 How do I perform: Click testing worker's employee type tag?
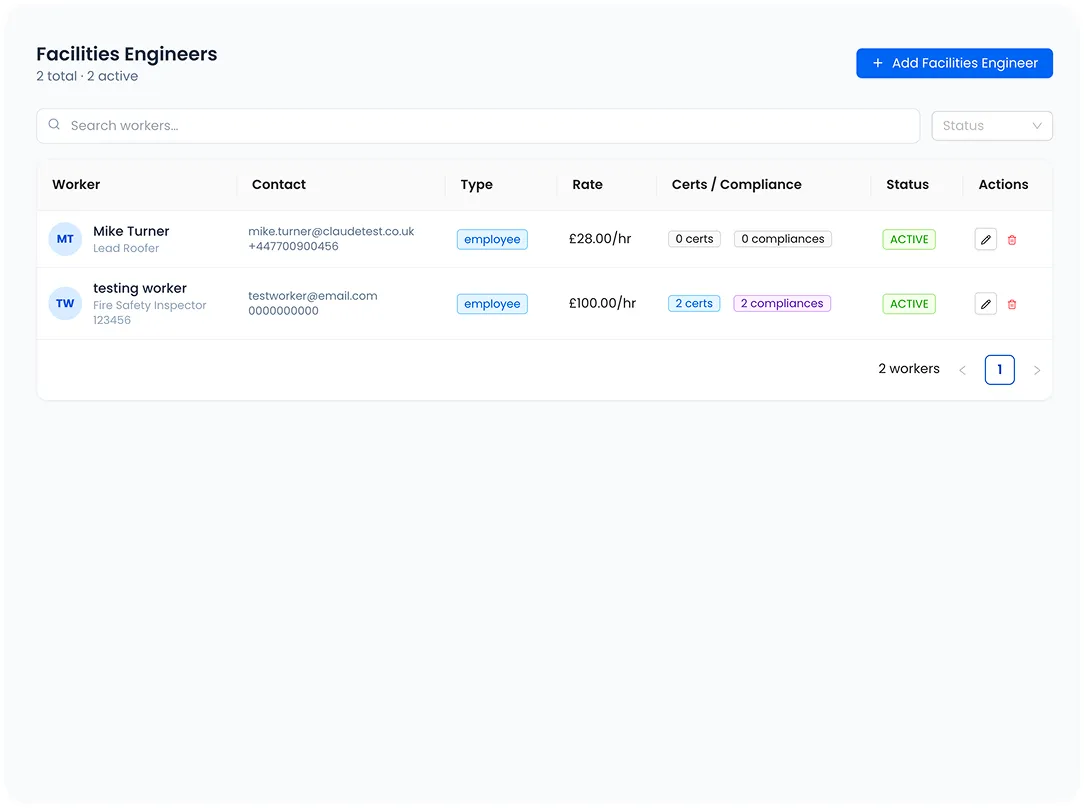[x=492, y=303]
